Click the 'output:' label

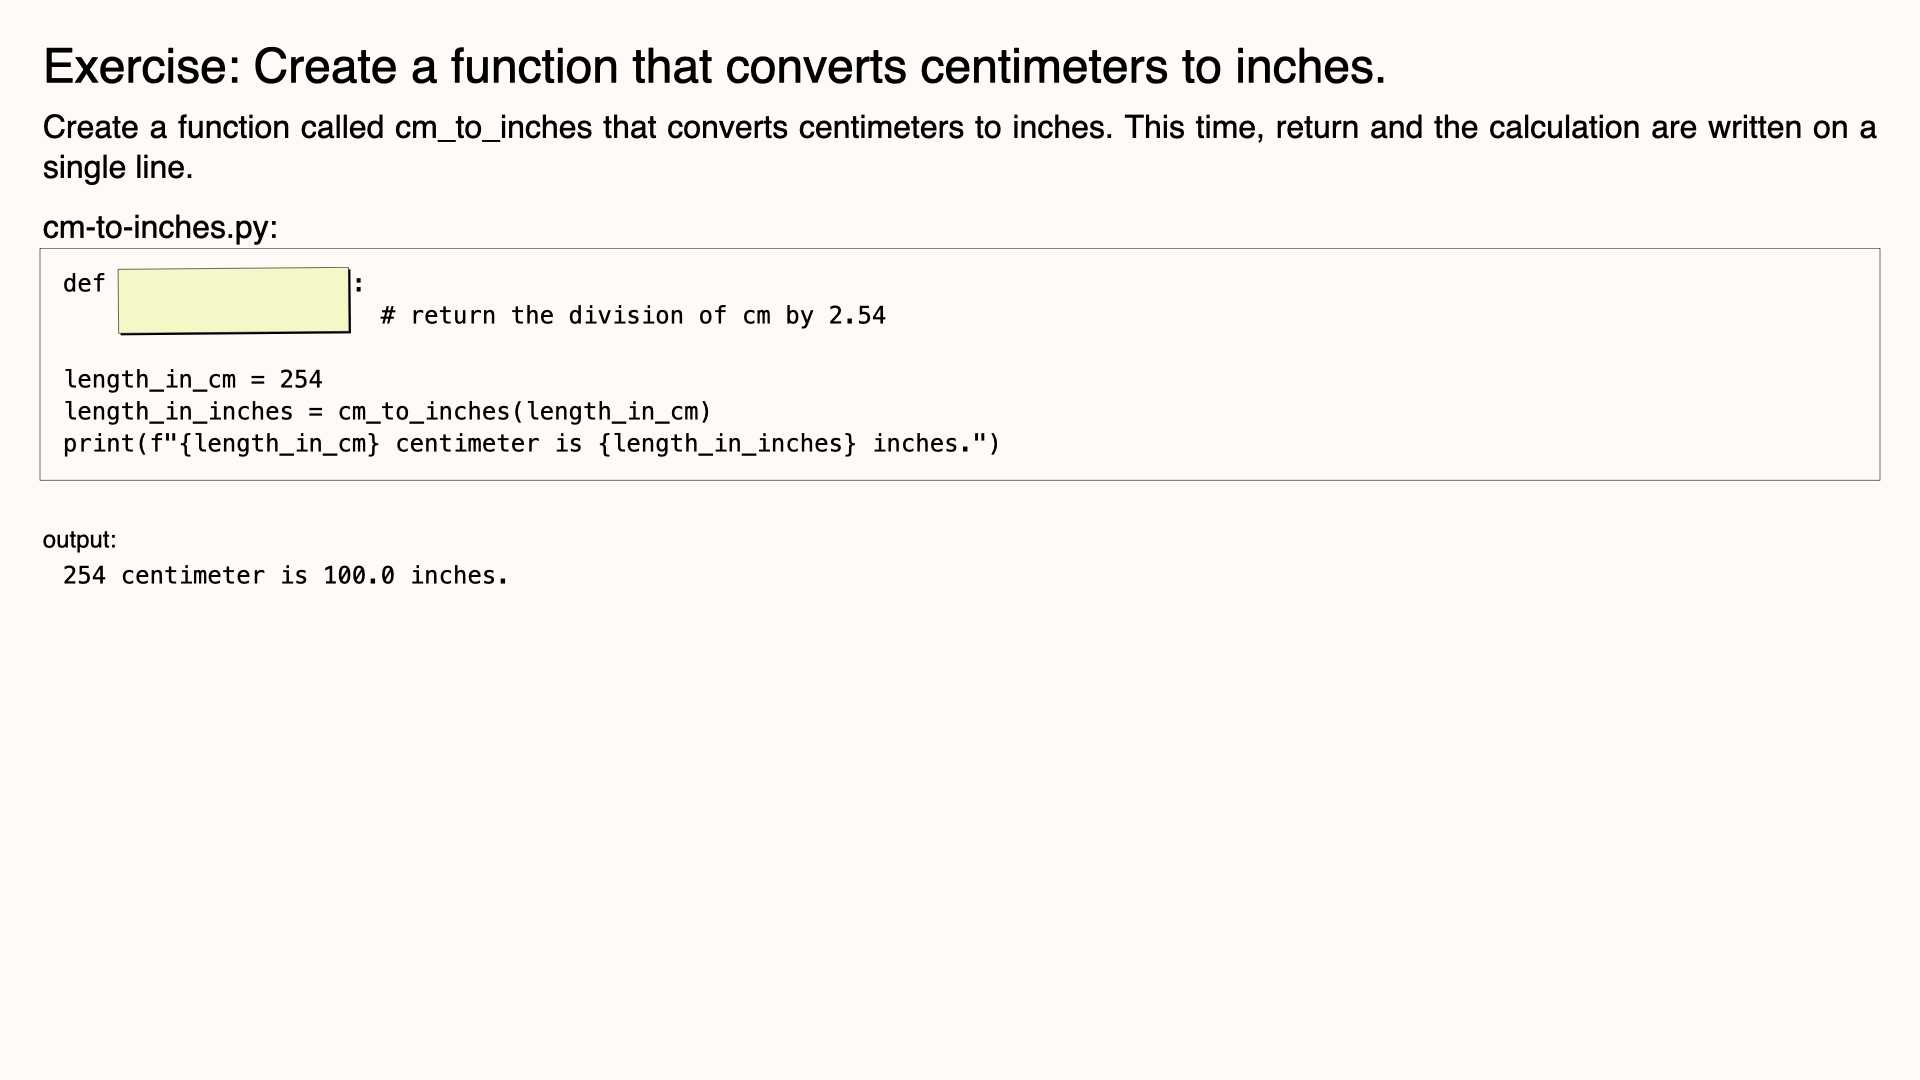(79, 540)
